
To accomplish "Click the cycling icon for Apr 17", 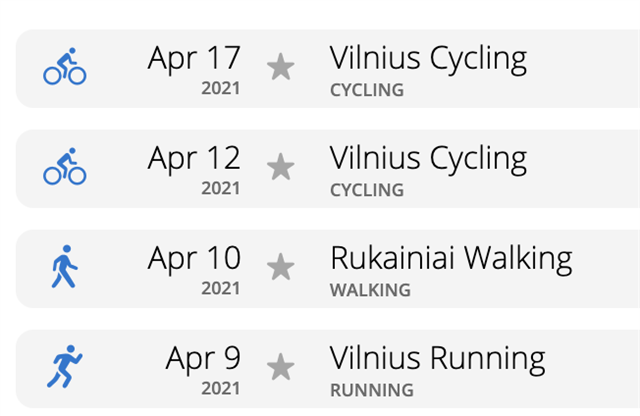I will pos(65,66).
